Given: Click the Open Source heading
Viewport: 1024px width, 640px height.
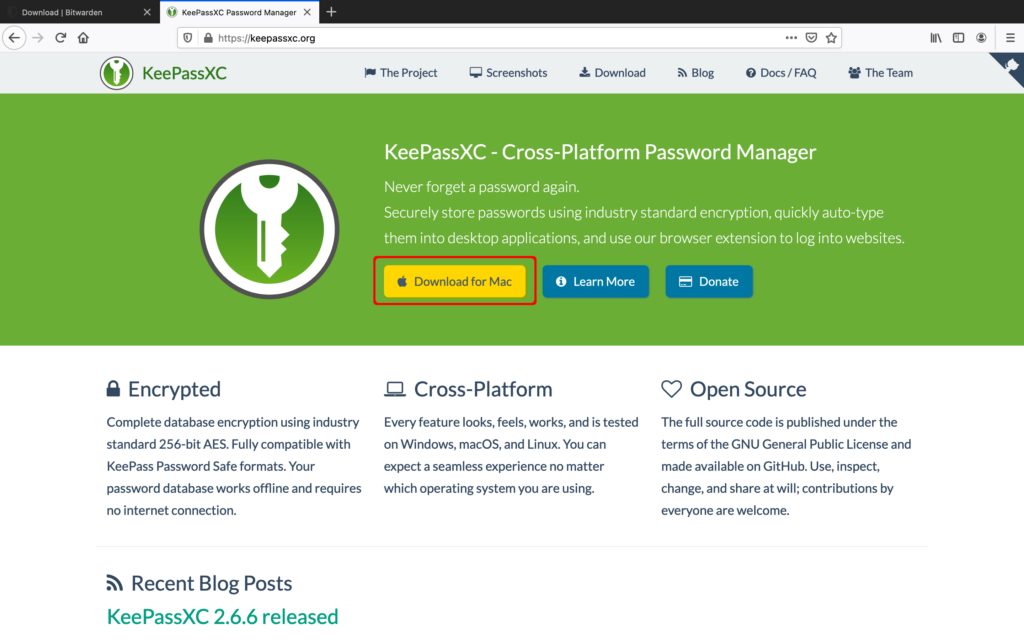Looking at the screenshot, I should coord(748,389).
